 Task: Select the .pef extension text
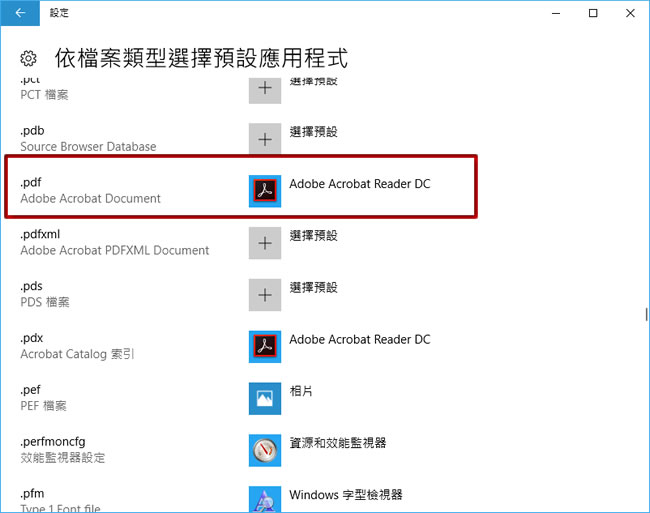click(31, 390)
